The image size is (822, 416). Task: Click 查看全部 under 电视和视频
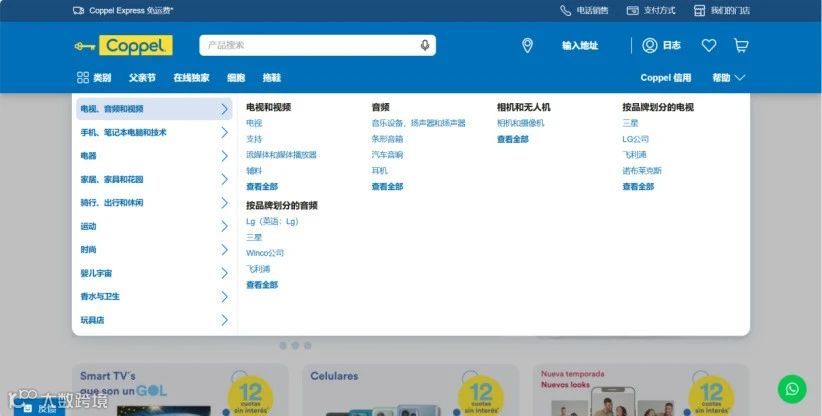(x=262, y=187)
